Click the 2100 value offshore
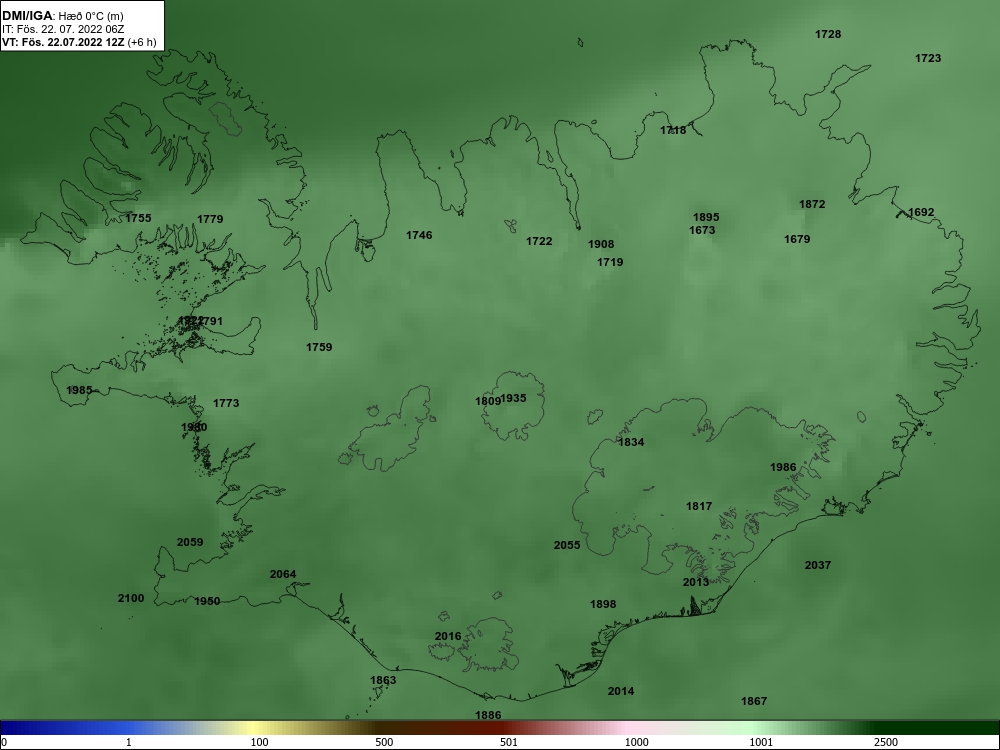The width and height of the screenshot is (1000, 750). coord(131,598)
